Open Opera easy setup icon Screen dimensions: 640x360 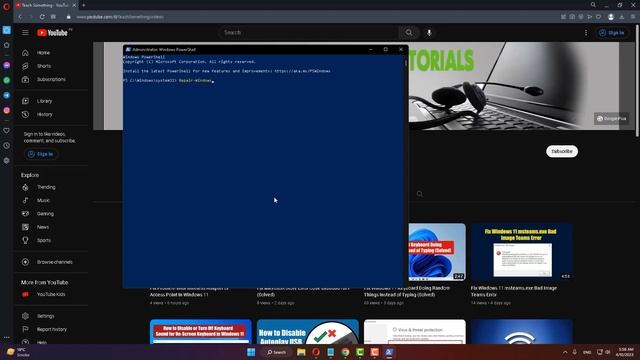(633, 17)
